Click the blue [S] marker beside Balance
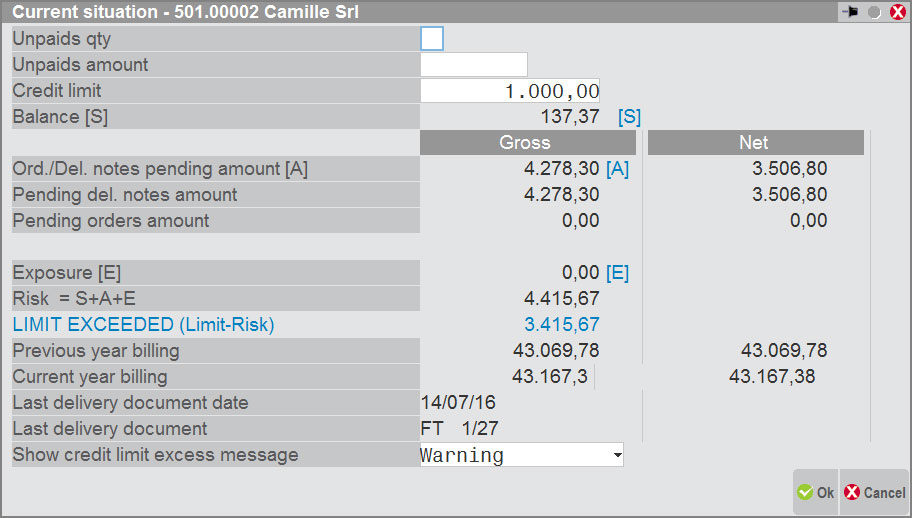912x518 pixels. [629, 117]
